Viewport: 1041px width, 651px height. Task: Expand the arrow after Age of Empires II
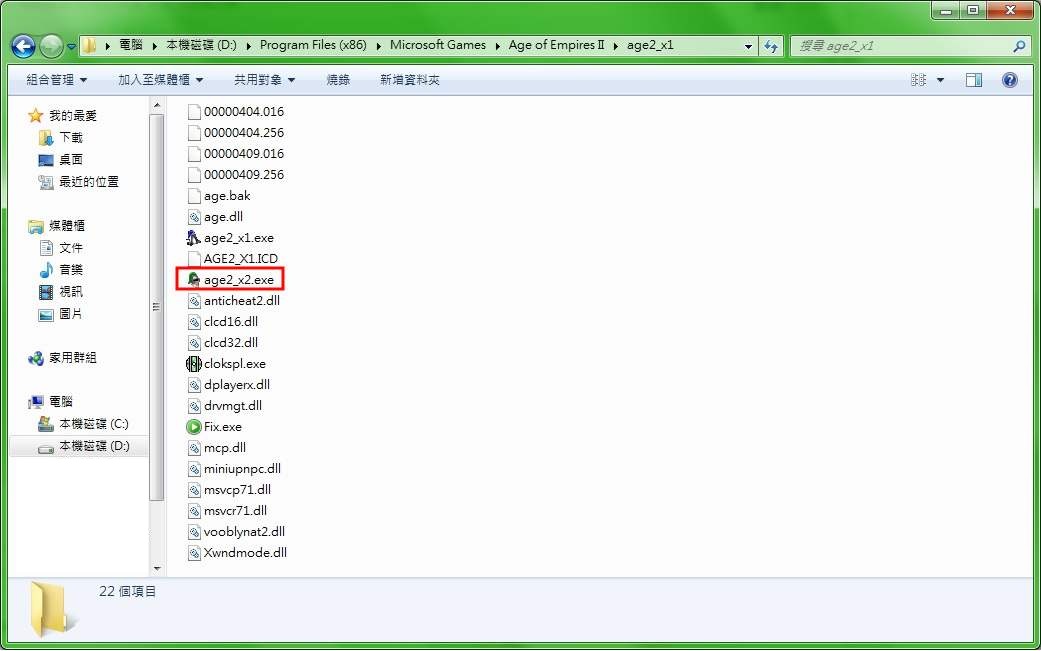tap(615, 46)
